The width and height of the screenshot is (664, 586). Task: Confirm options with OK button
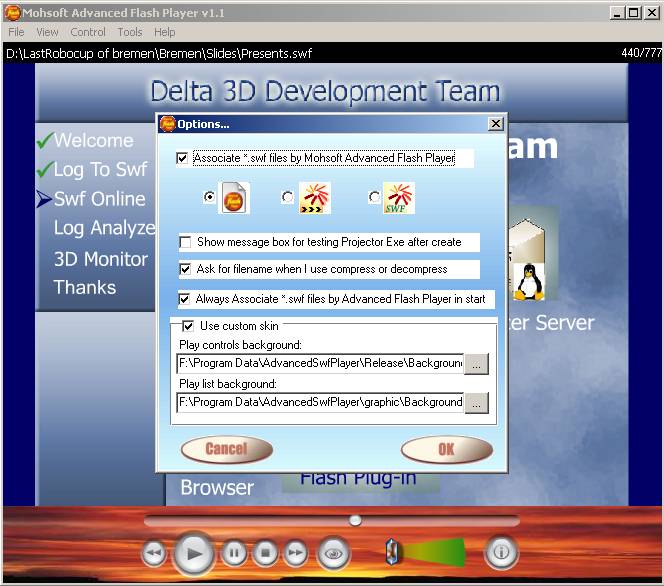tap(447, 449)
